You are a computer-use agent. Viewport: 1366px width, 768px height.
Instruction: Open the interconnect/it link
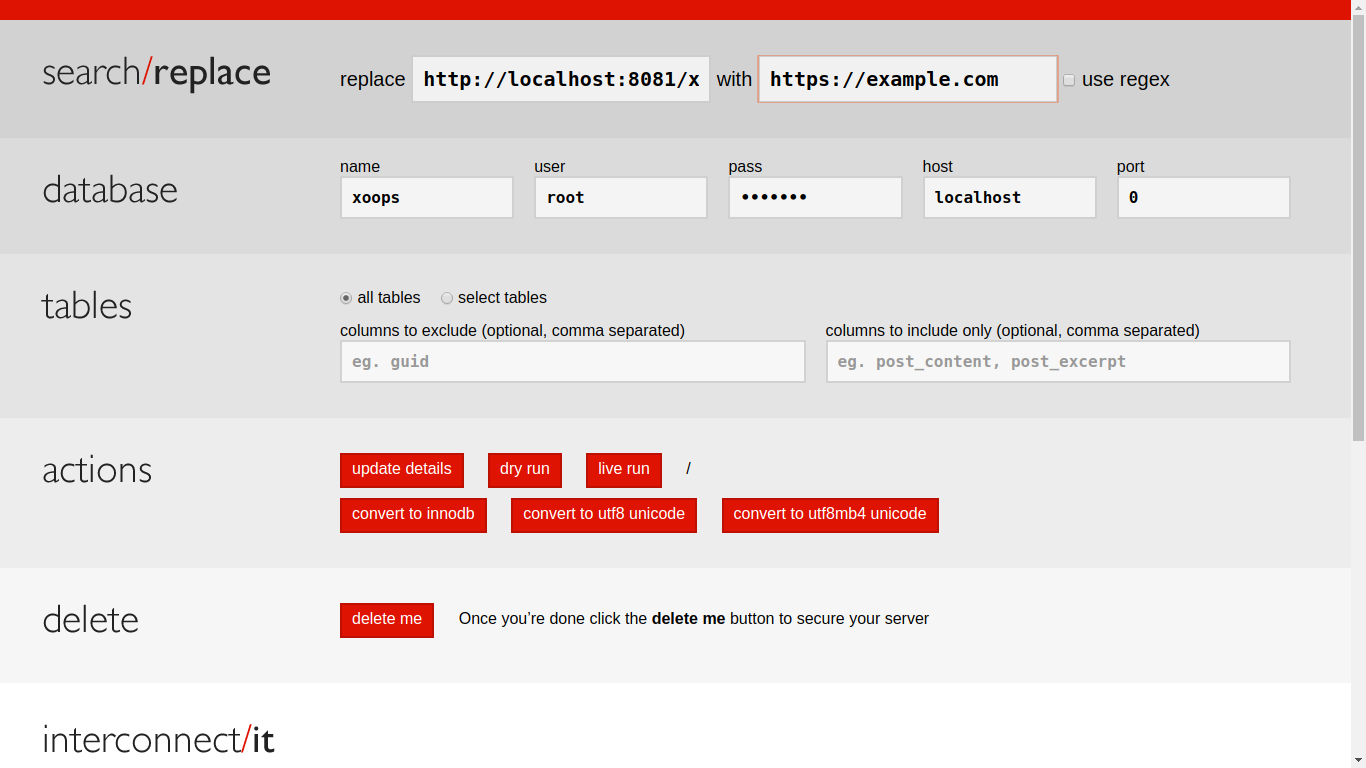point(158,740)
